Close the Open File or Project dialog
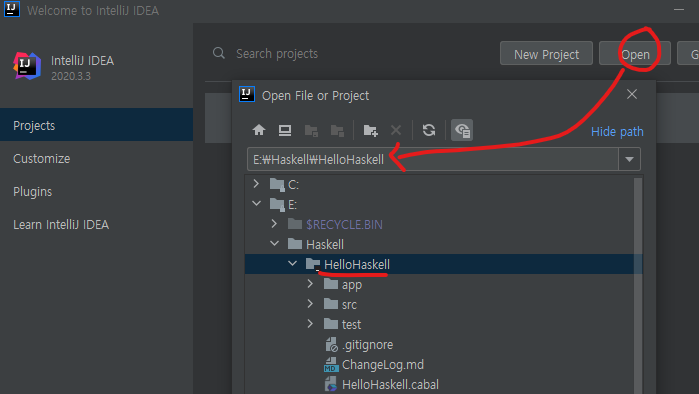This screenshot has height=394, width=699. (632, 94)
